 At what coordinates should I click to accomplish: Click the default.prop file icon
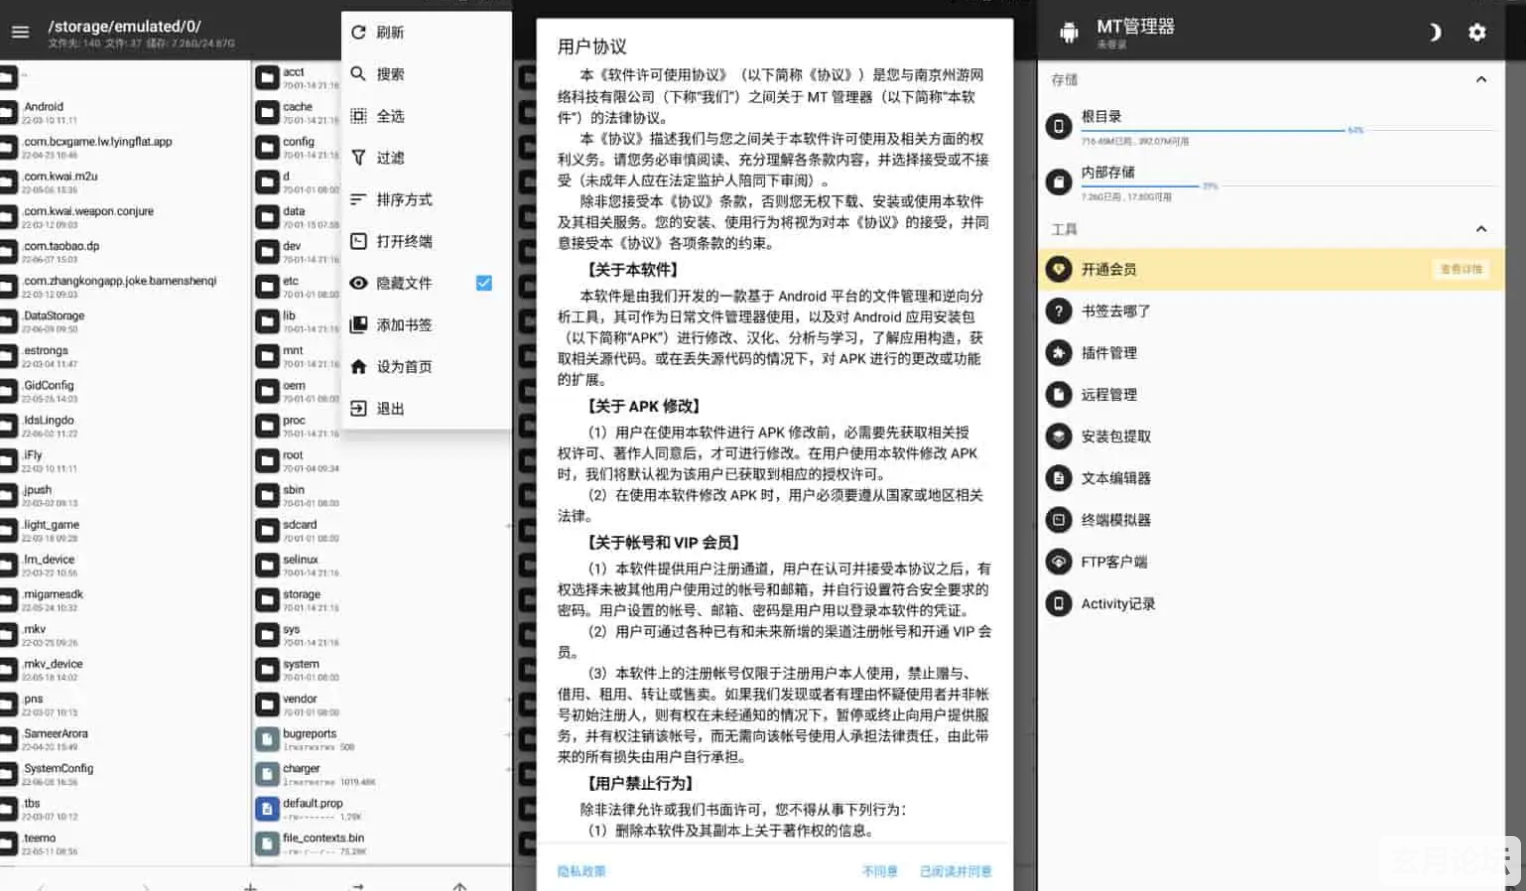click(267, 808)
